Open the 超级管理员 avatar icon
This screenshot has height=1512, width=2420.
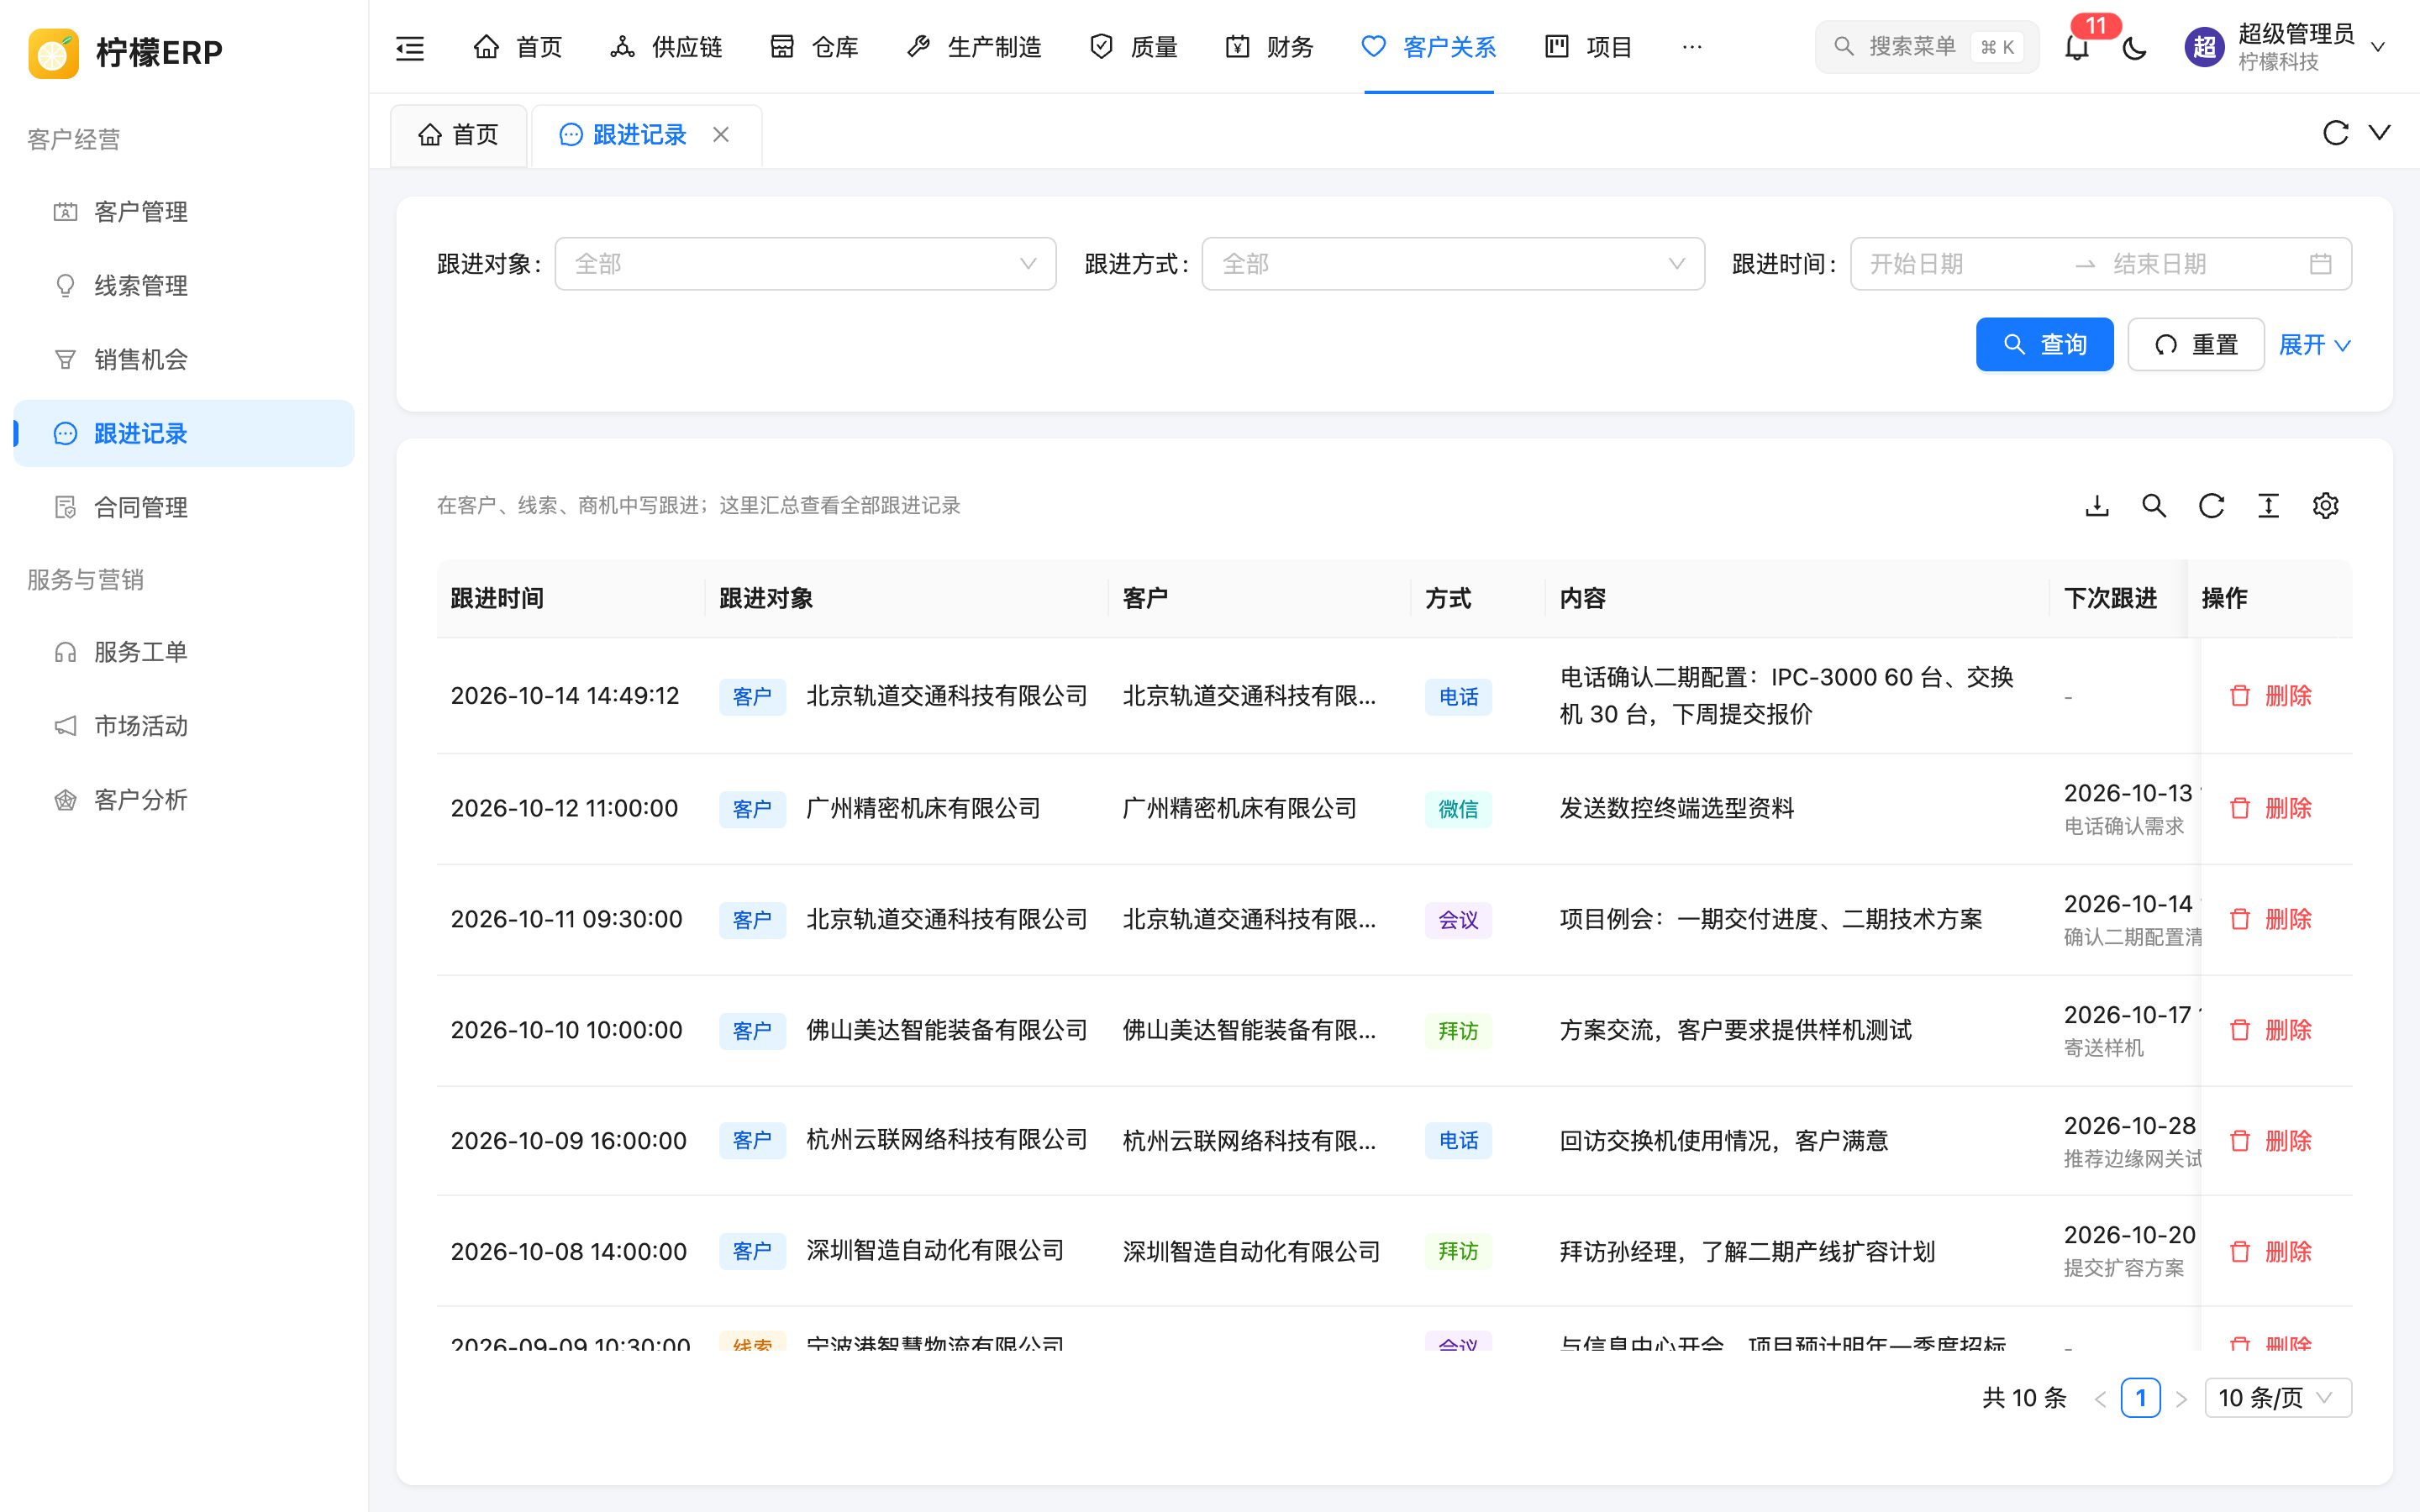coord(2204,47)
